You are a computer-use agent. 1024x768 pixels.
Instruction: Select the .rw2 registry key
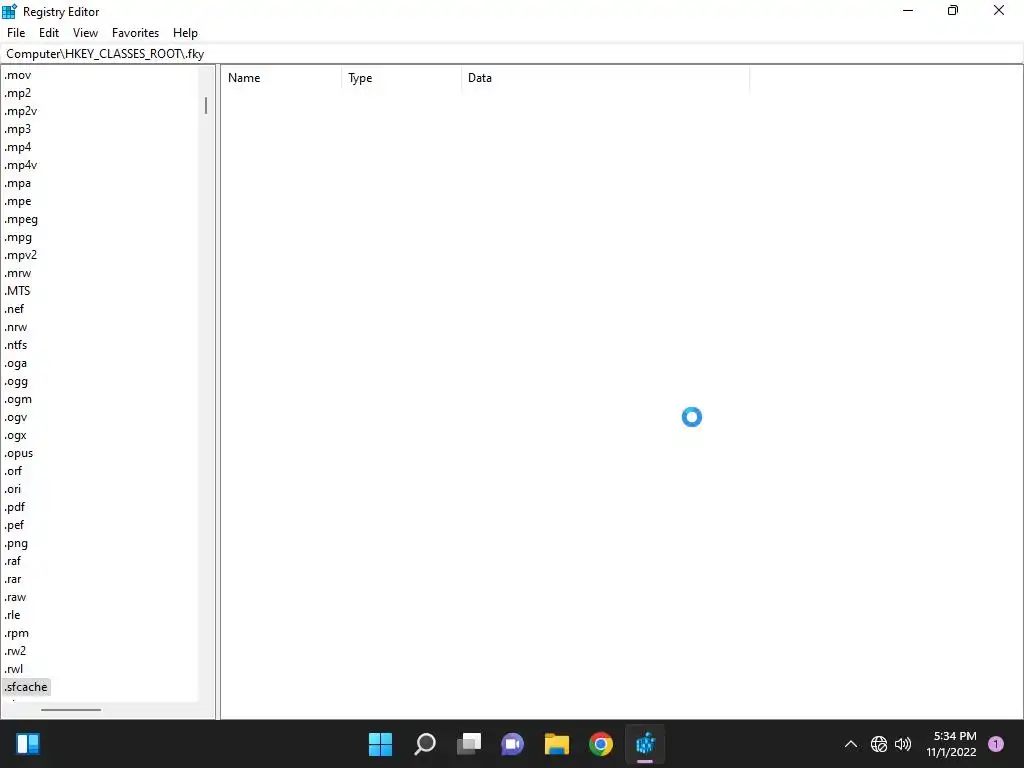click(15, 651)
